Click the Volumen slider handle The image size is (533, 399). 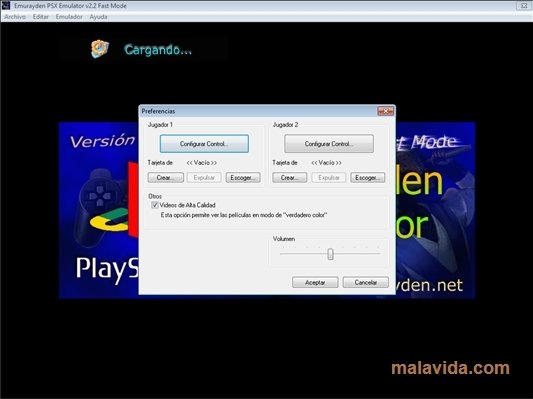tap(330, 254)
